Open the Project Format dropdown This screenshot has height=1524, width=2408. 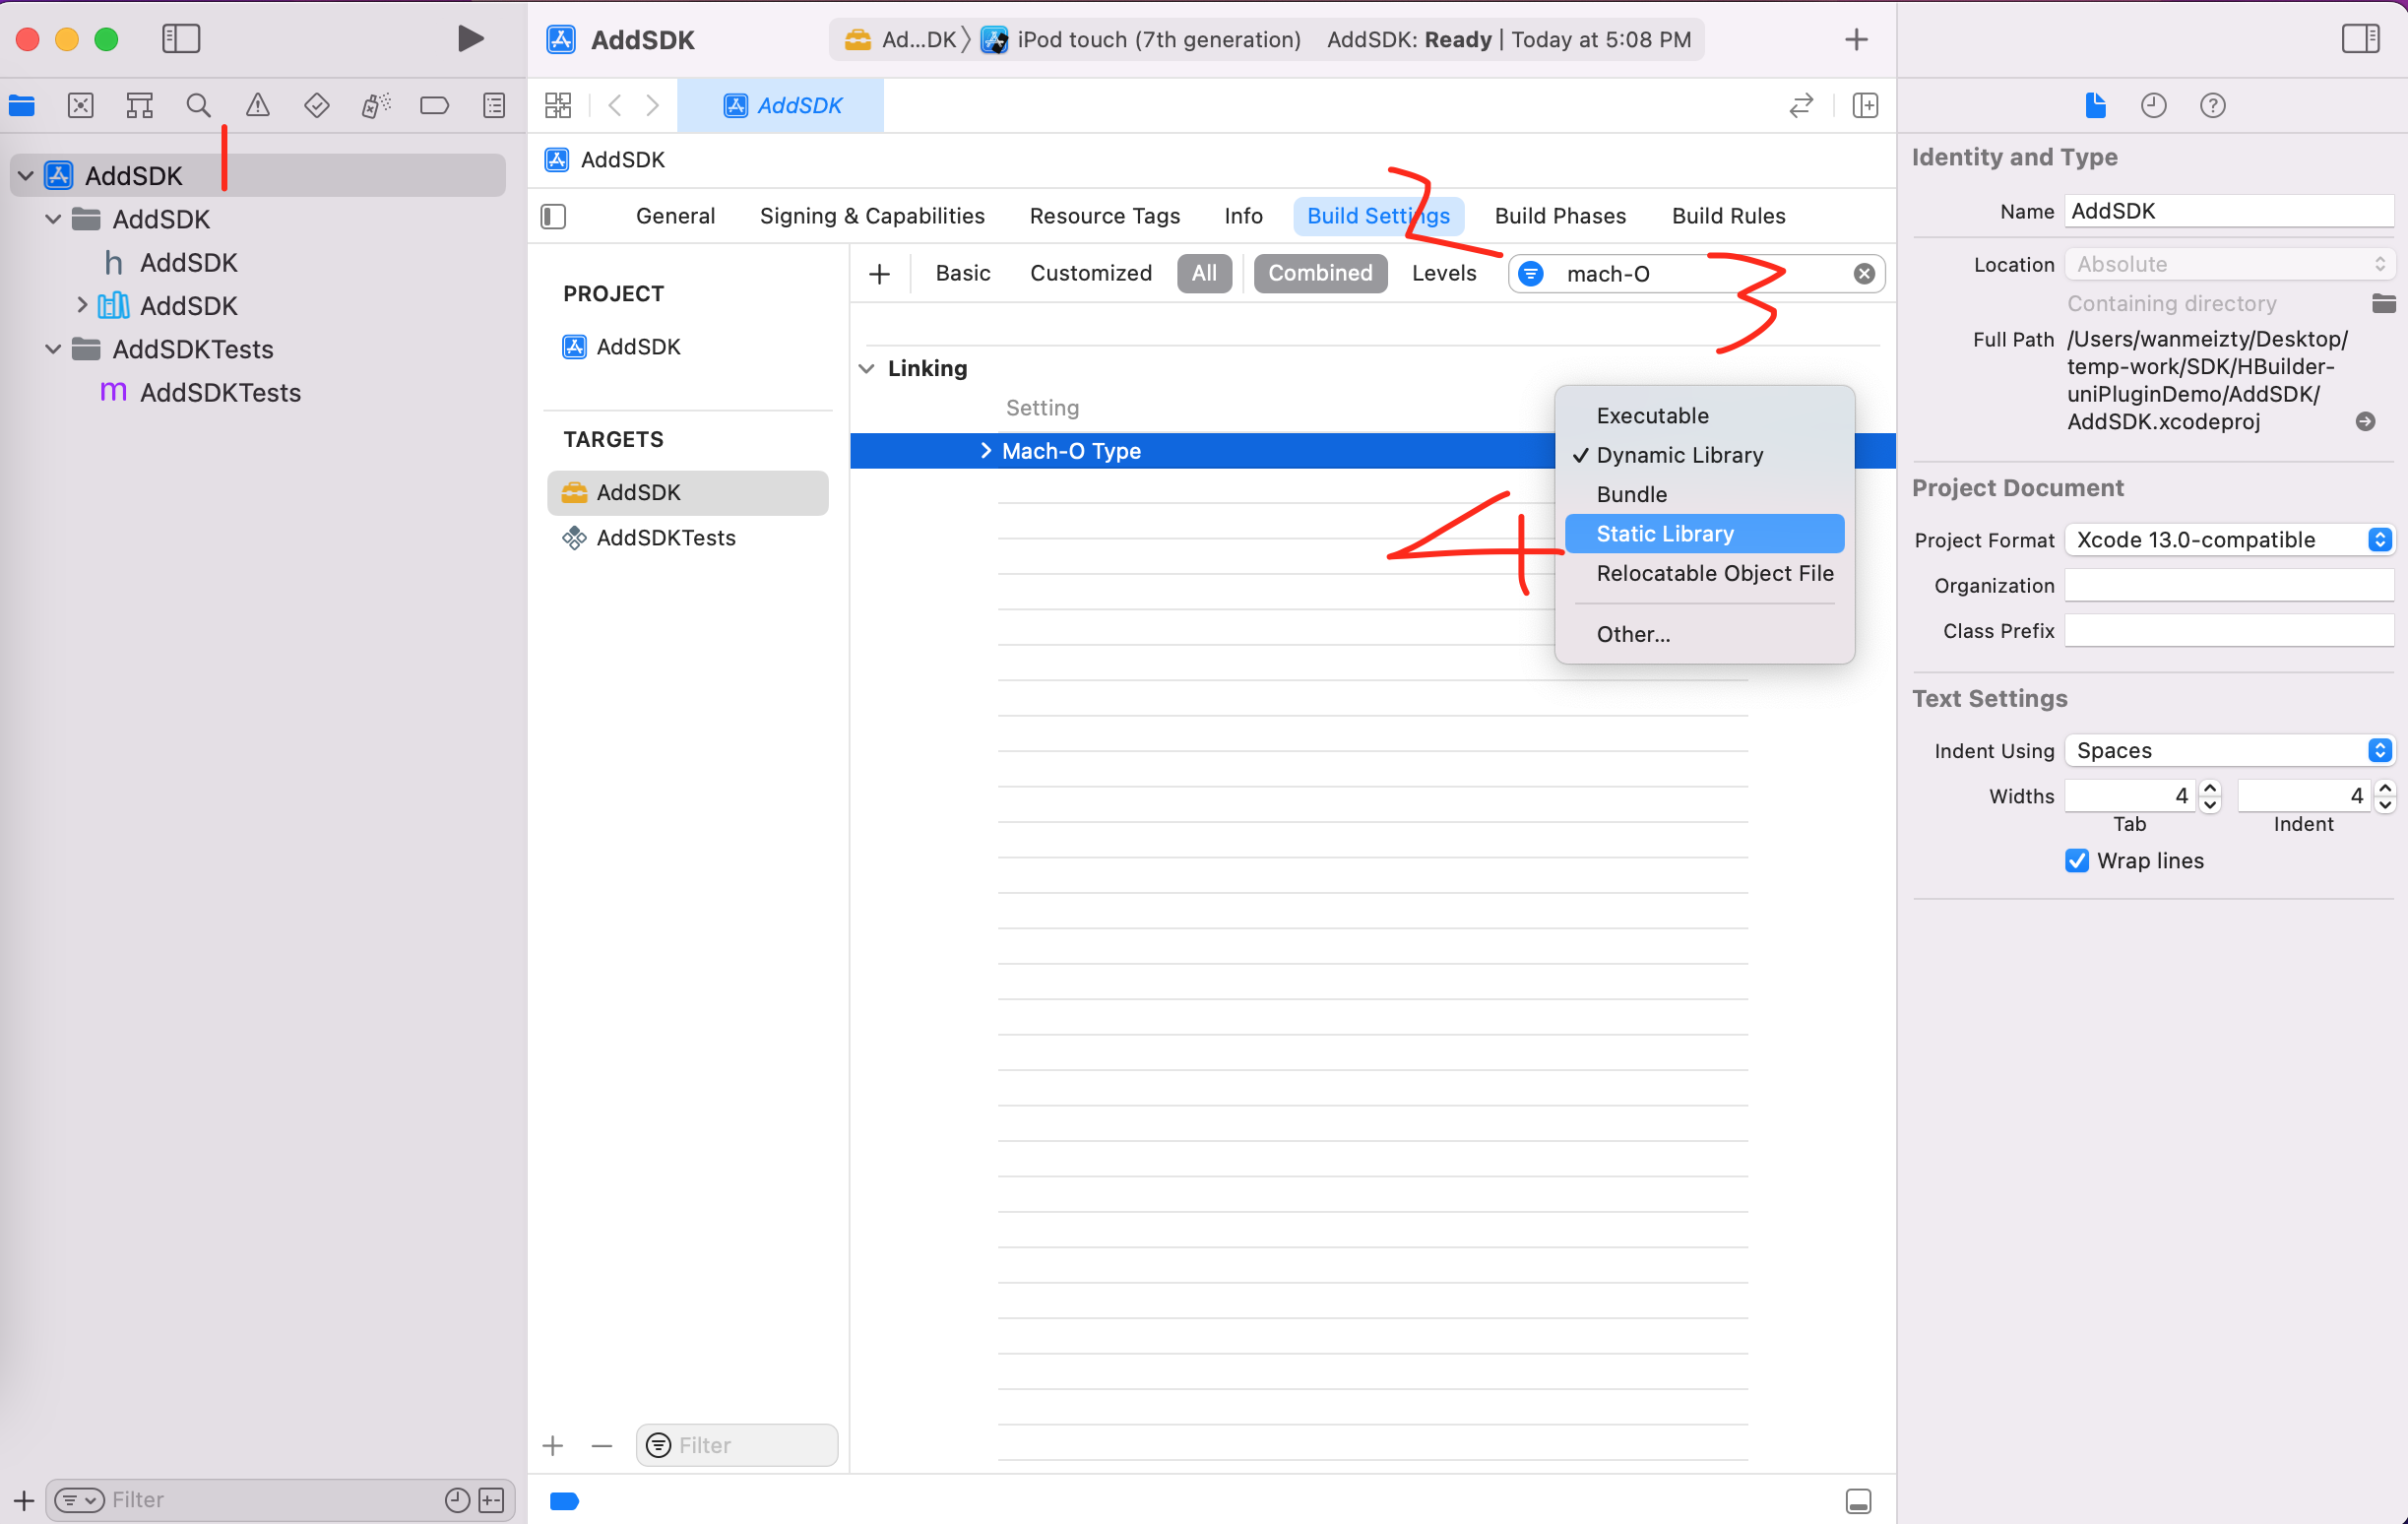pos(2229,540)
